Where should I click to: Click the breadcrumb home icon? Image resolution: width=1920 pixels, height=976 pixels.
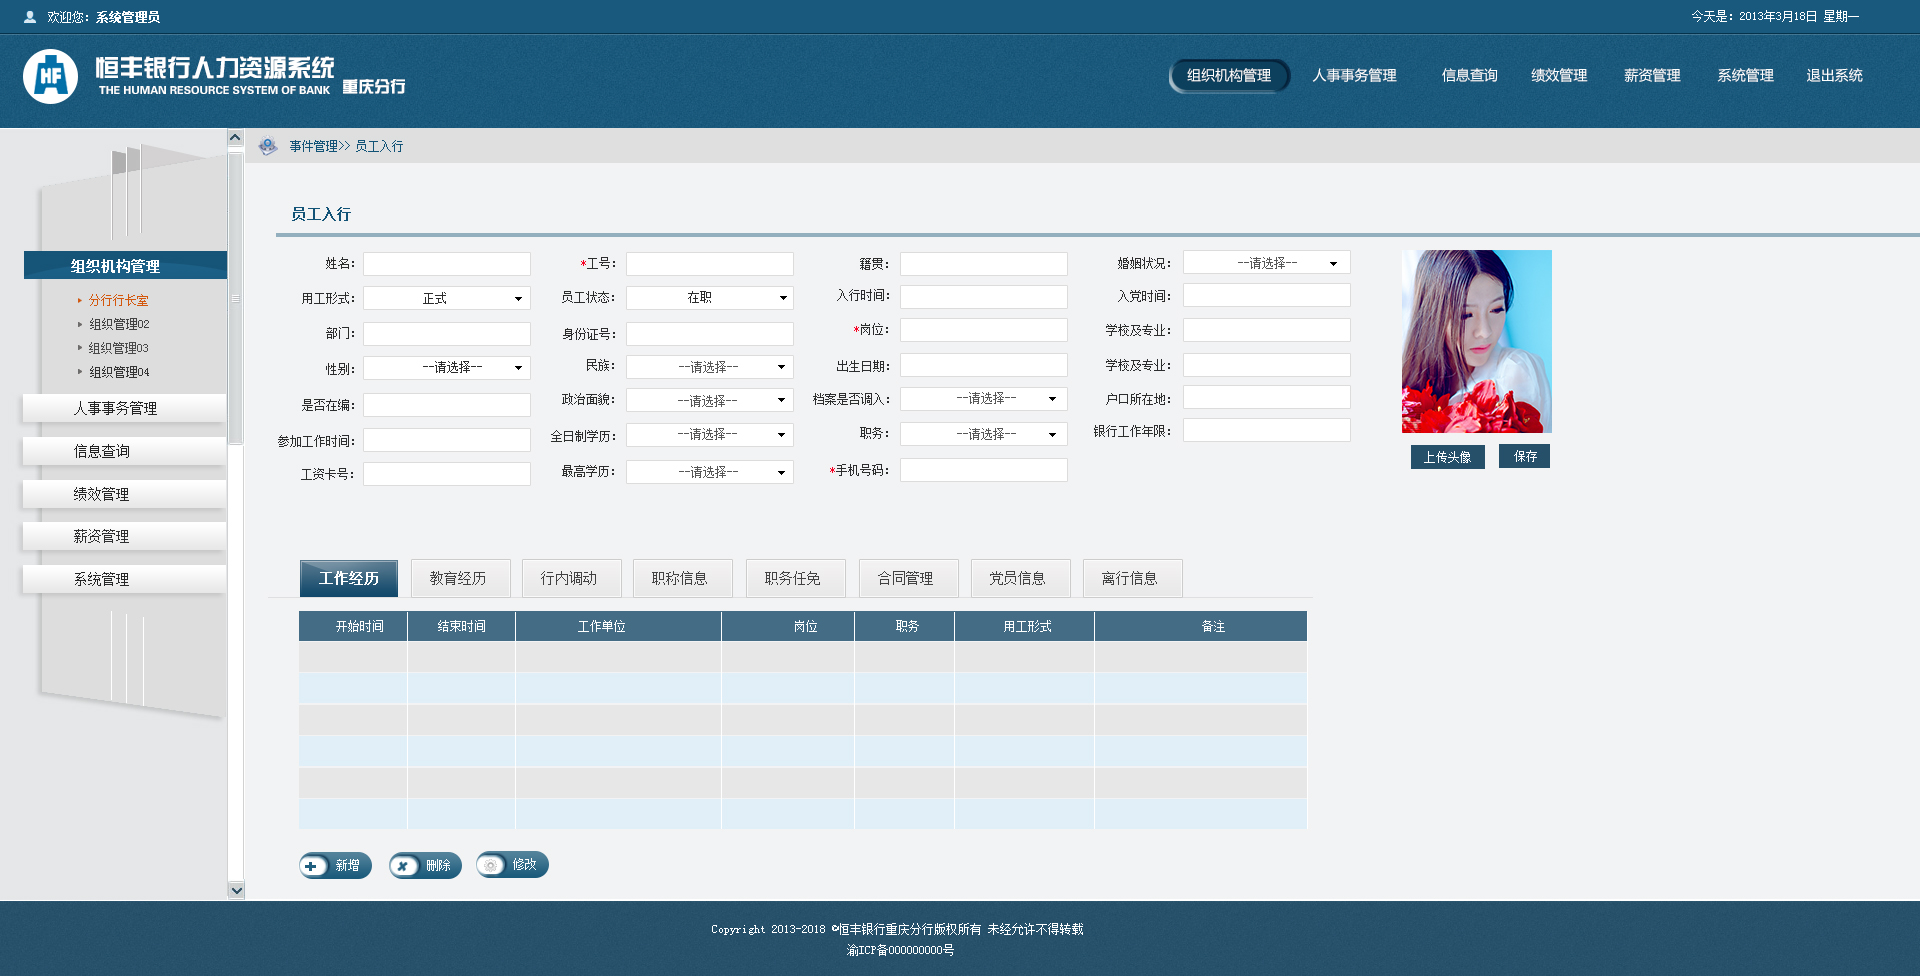click(268, 146)
